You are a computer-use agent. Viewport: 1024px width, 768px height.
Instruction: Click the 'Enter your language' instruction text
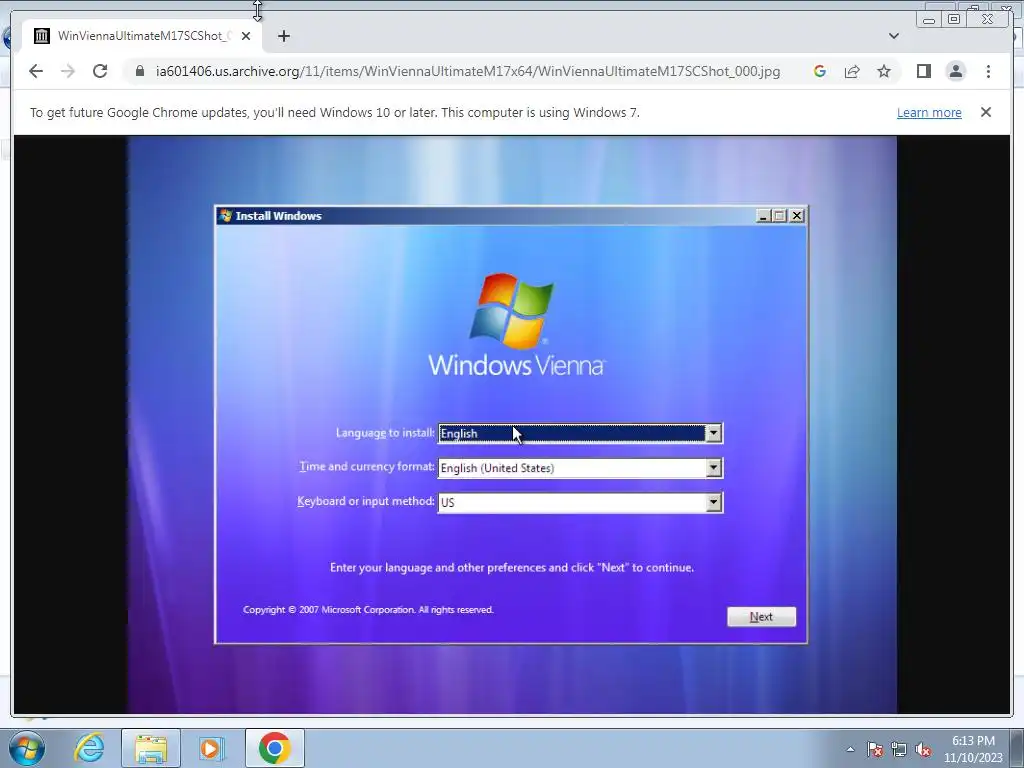[512, 568]
